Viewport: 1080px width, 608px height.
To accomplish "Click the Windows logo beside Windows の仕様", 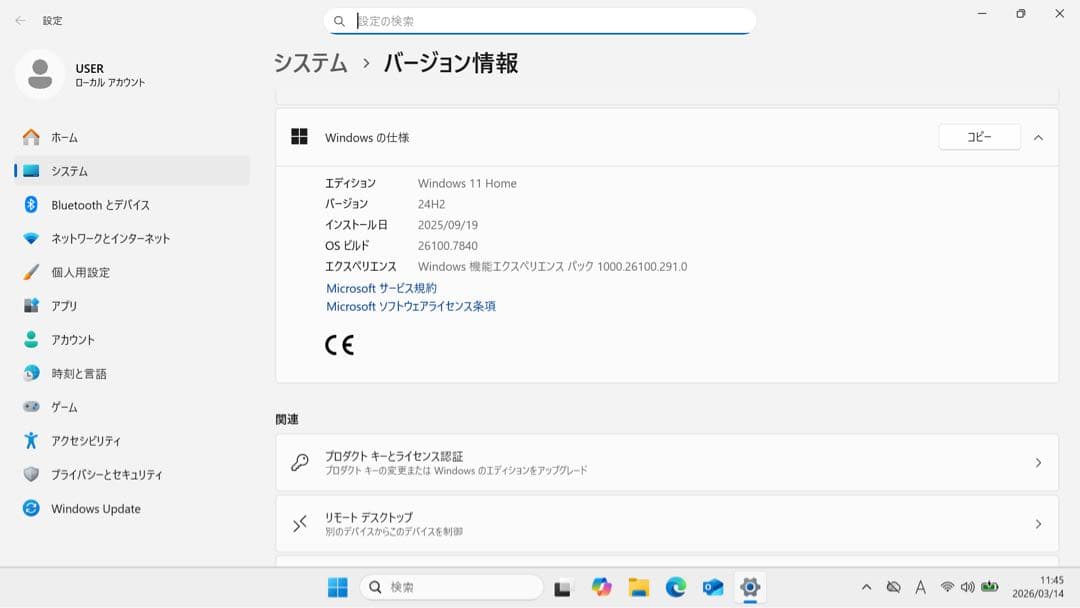I will [x=300, y=136].
